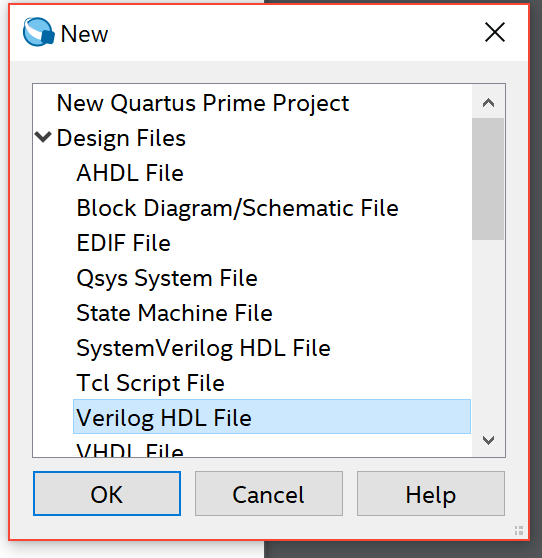
Task: Select the highlighted Verilog HDL File
Action: coord(272,417)
